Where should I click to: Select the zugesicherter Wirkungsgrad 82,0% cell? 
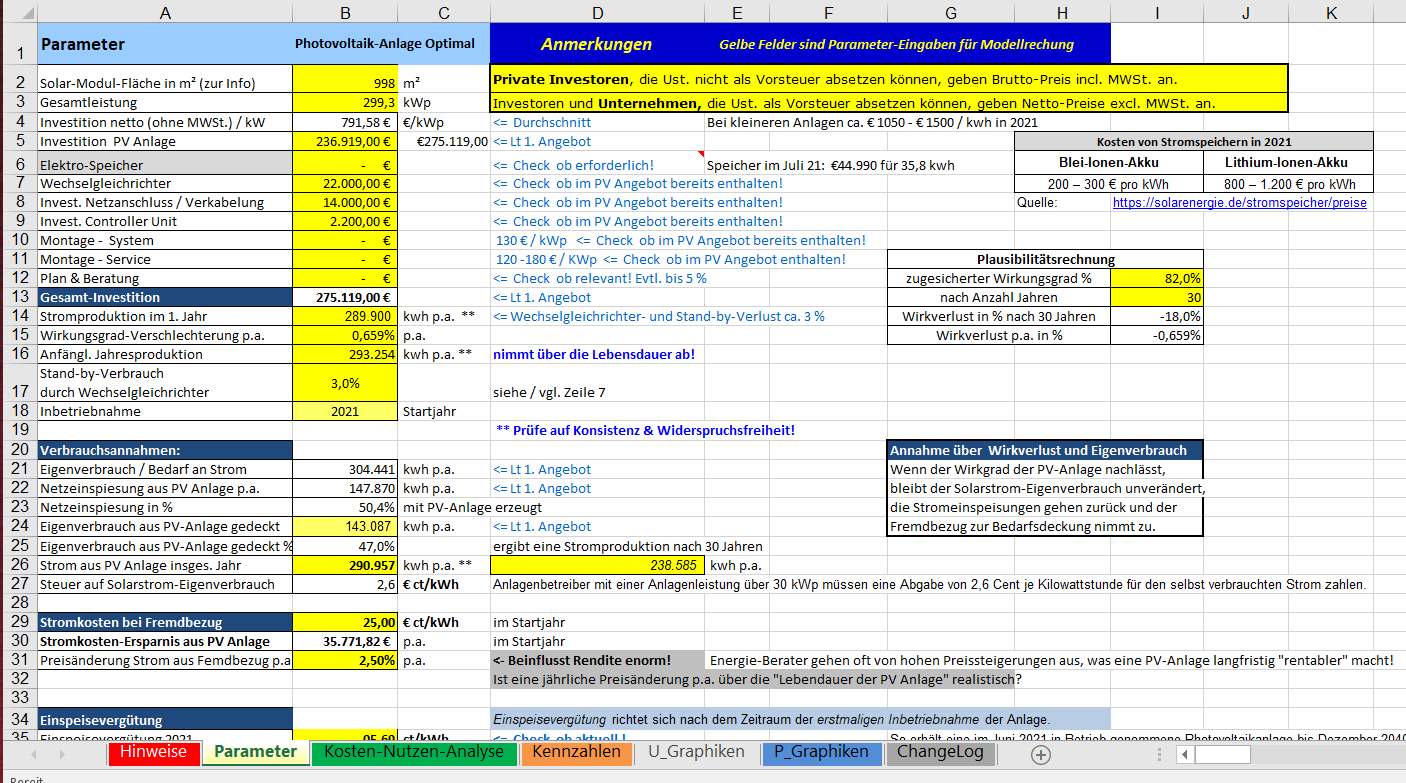point(1156,279)
